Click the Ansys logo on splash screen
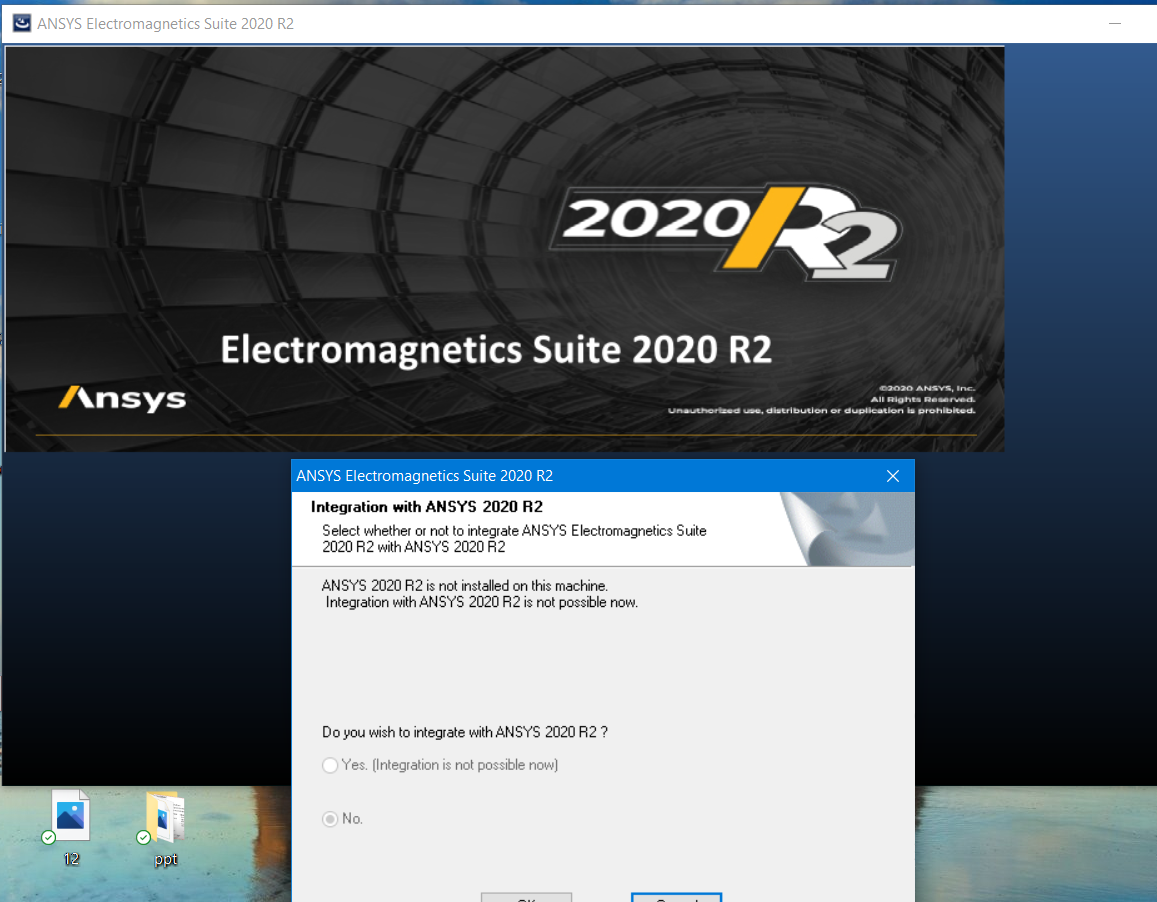 [122, 399]
